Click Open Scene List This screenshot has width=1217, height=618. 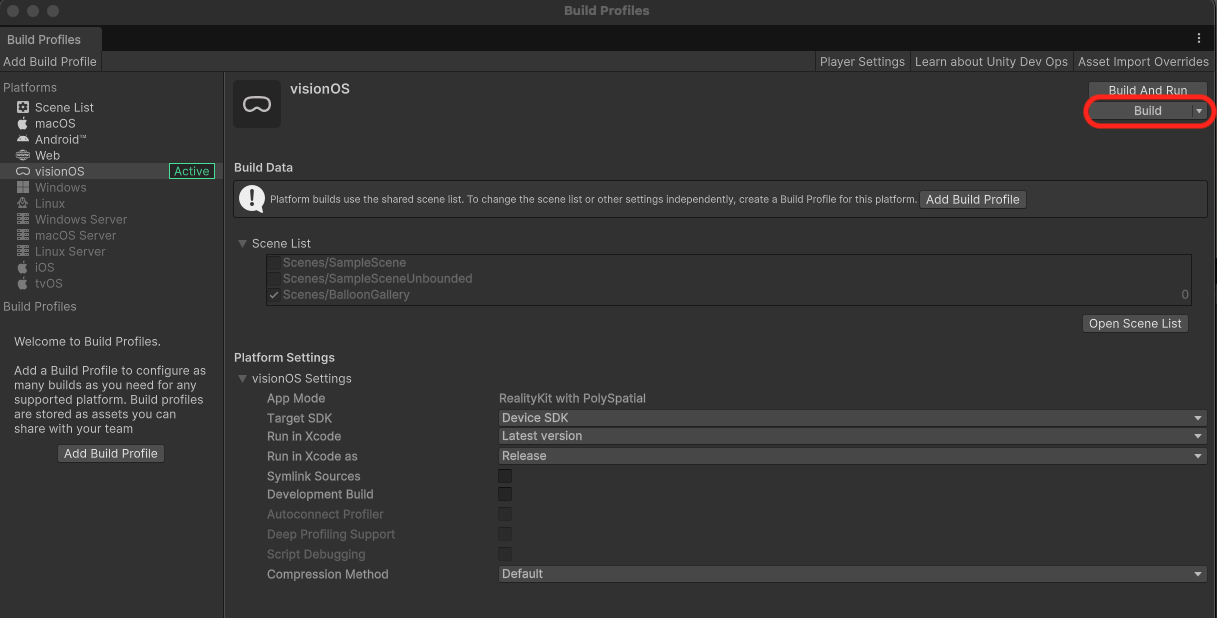[1135, 323]
